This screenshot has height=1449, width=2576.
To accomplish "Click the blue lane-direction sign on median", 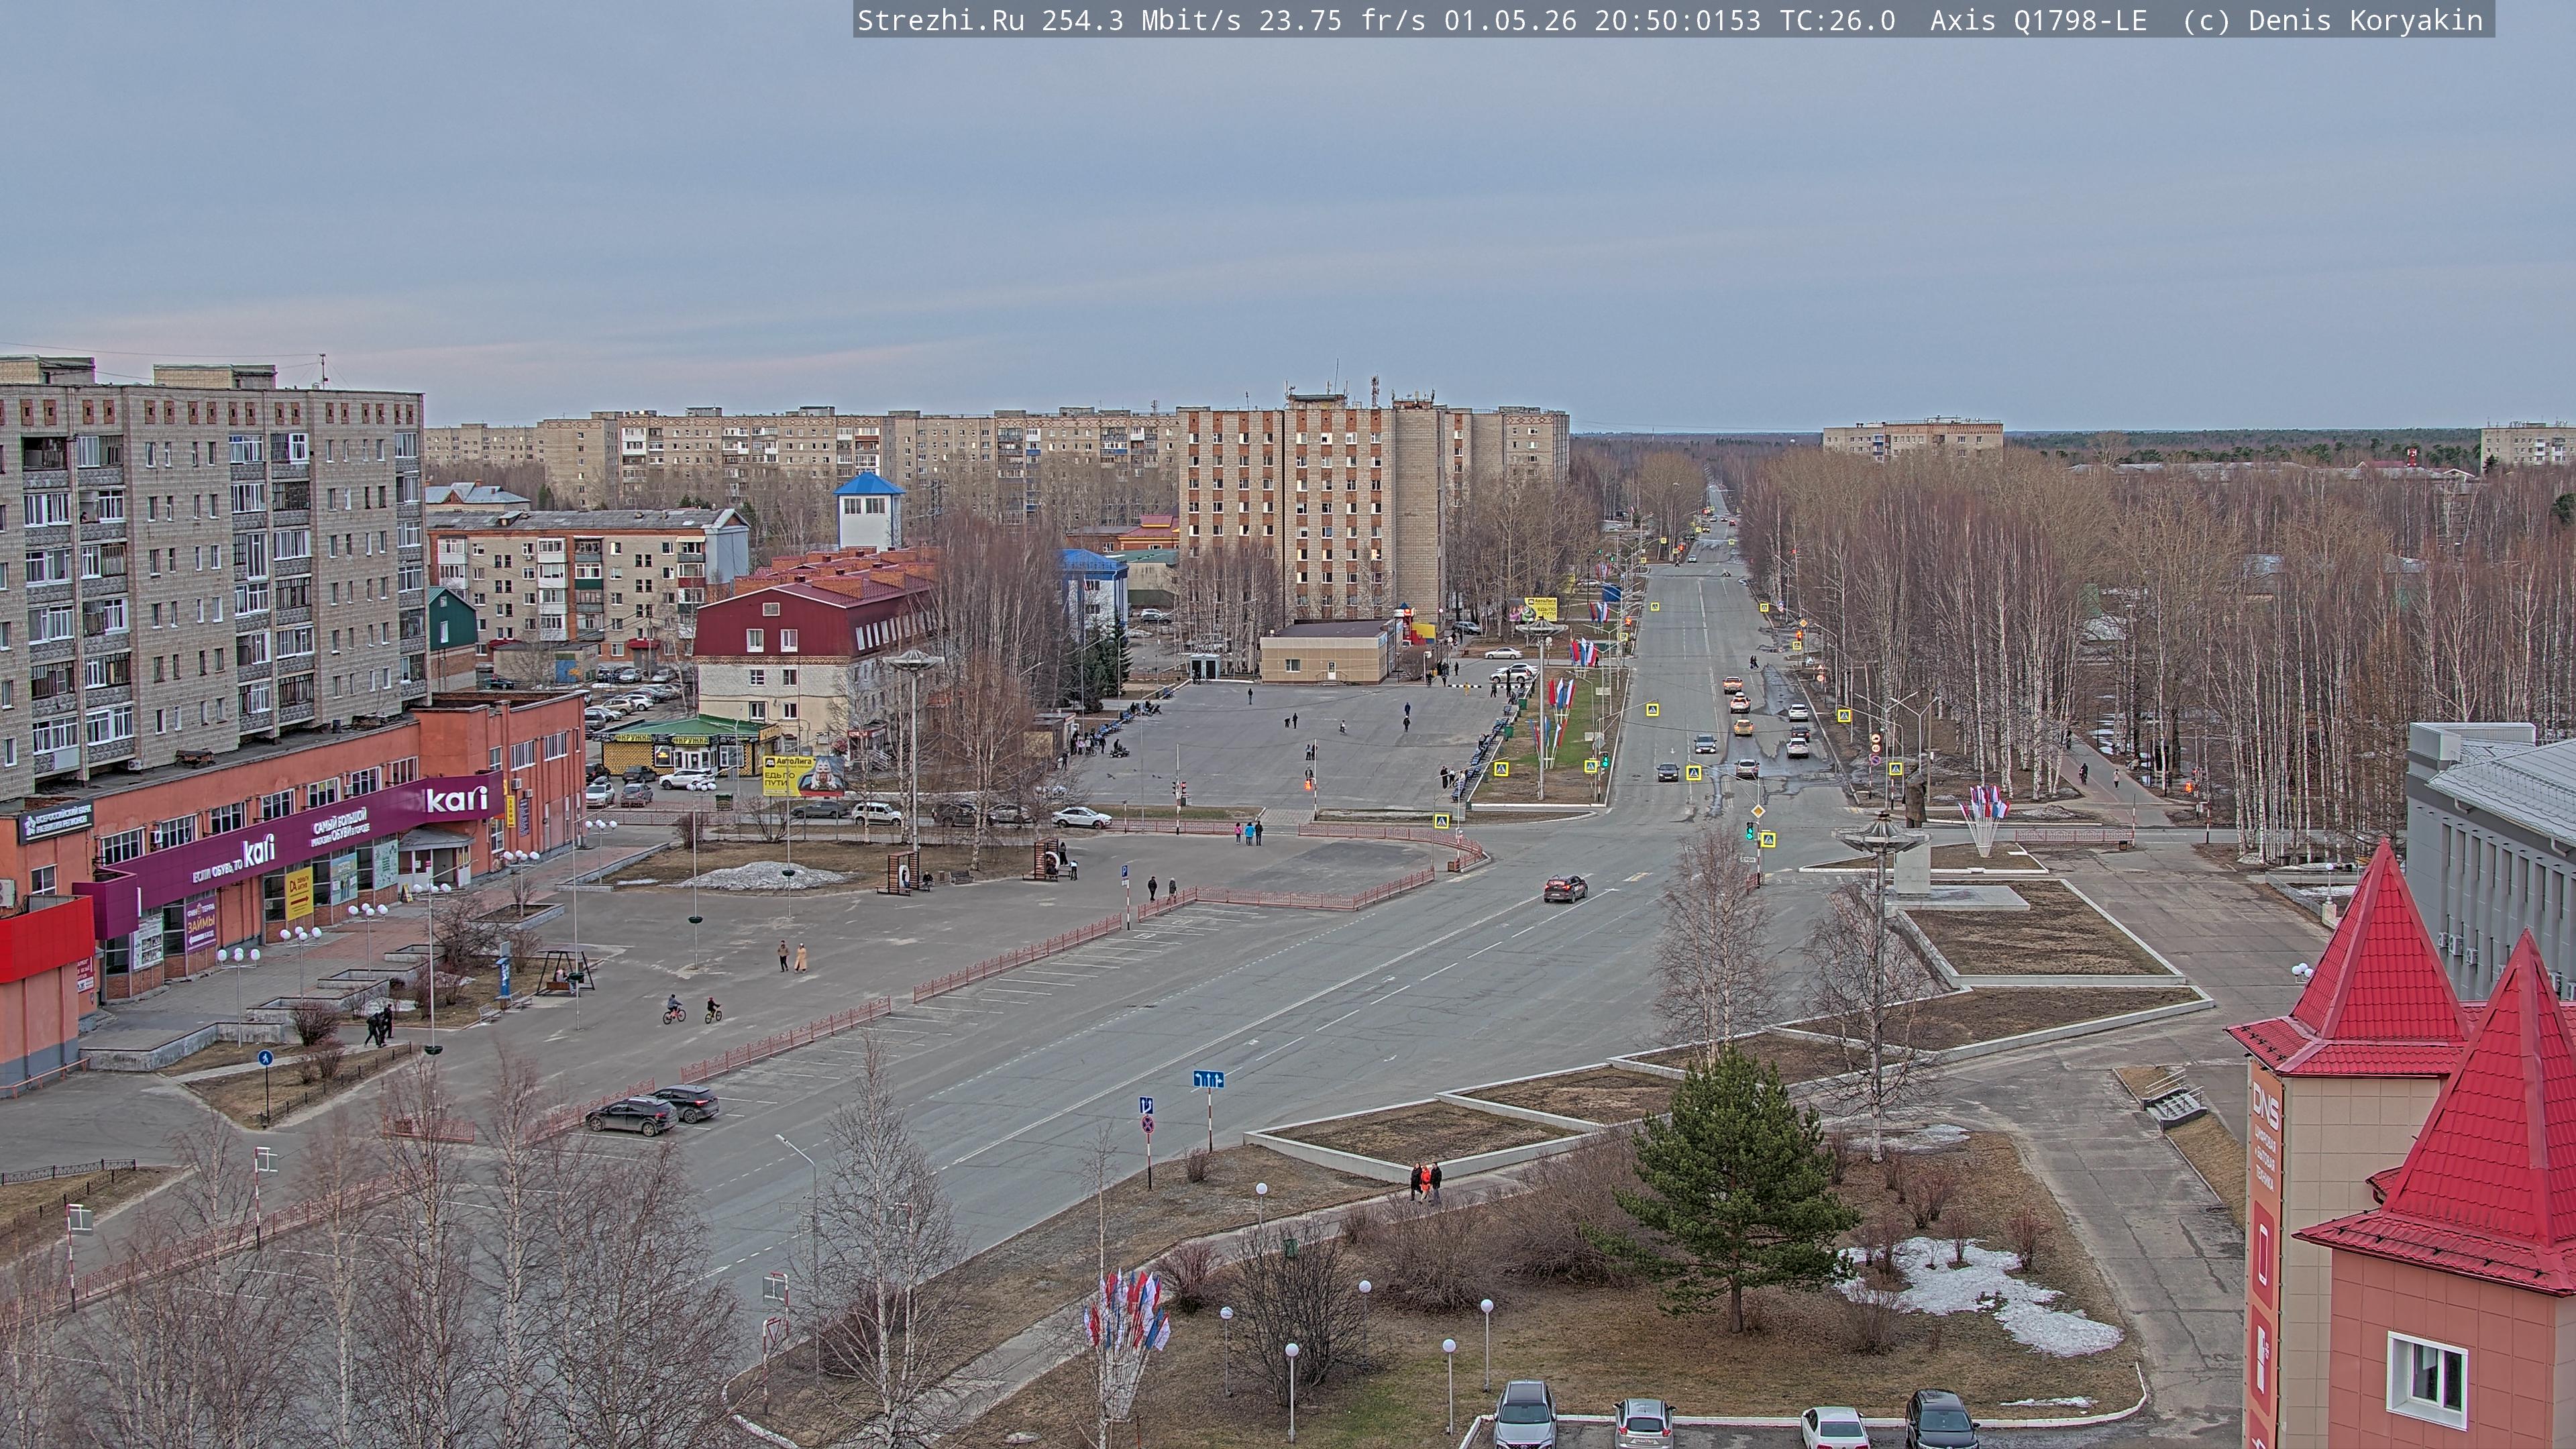I will click(x=1208, y=1079).
